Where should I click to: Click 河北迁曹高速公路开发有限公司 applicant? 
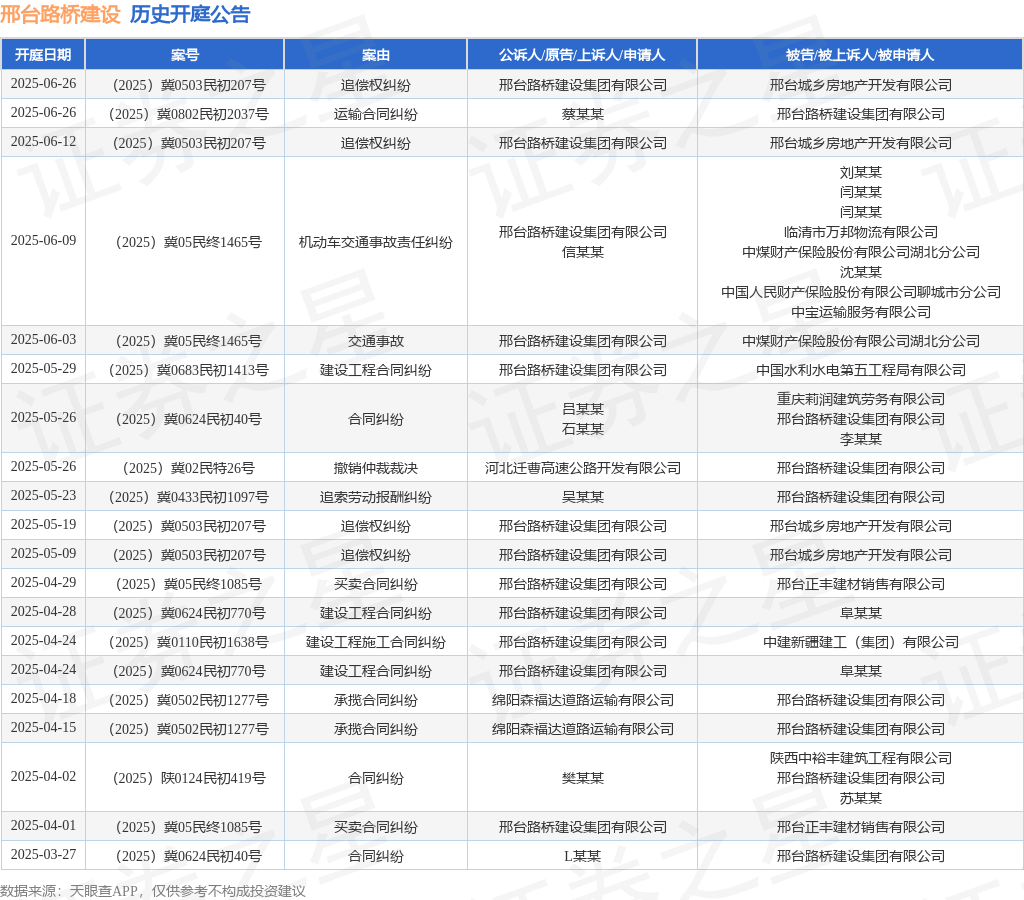pyautogui.click(x=583, y=468)
